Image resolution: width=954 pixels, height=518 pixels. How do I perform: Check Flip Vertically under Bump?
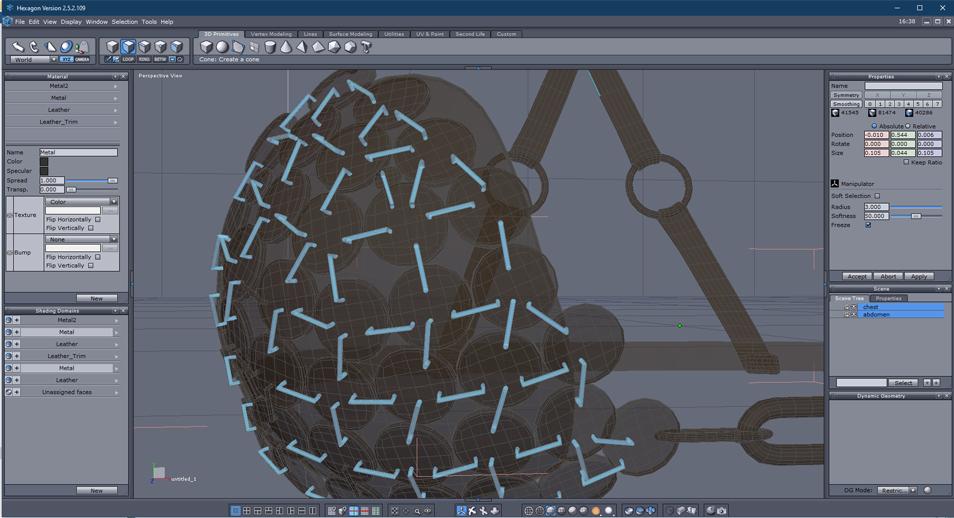tap(91, 265)
